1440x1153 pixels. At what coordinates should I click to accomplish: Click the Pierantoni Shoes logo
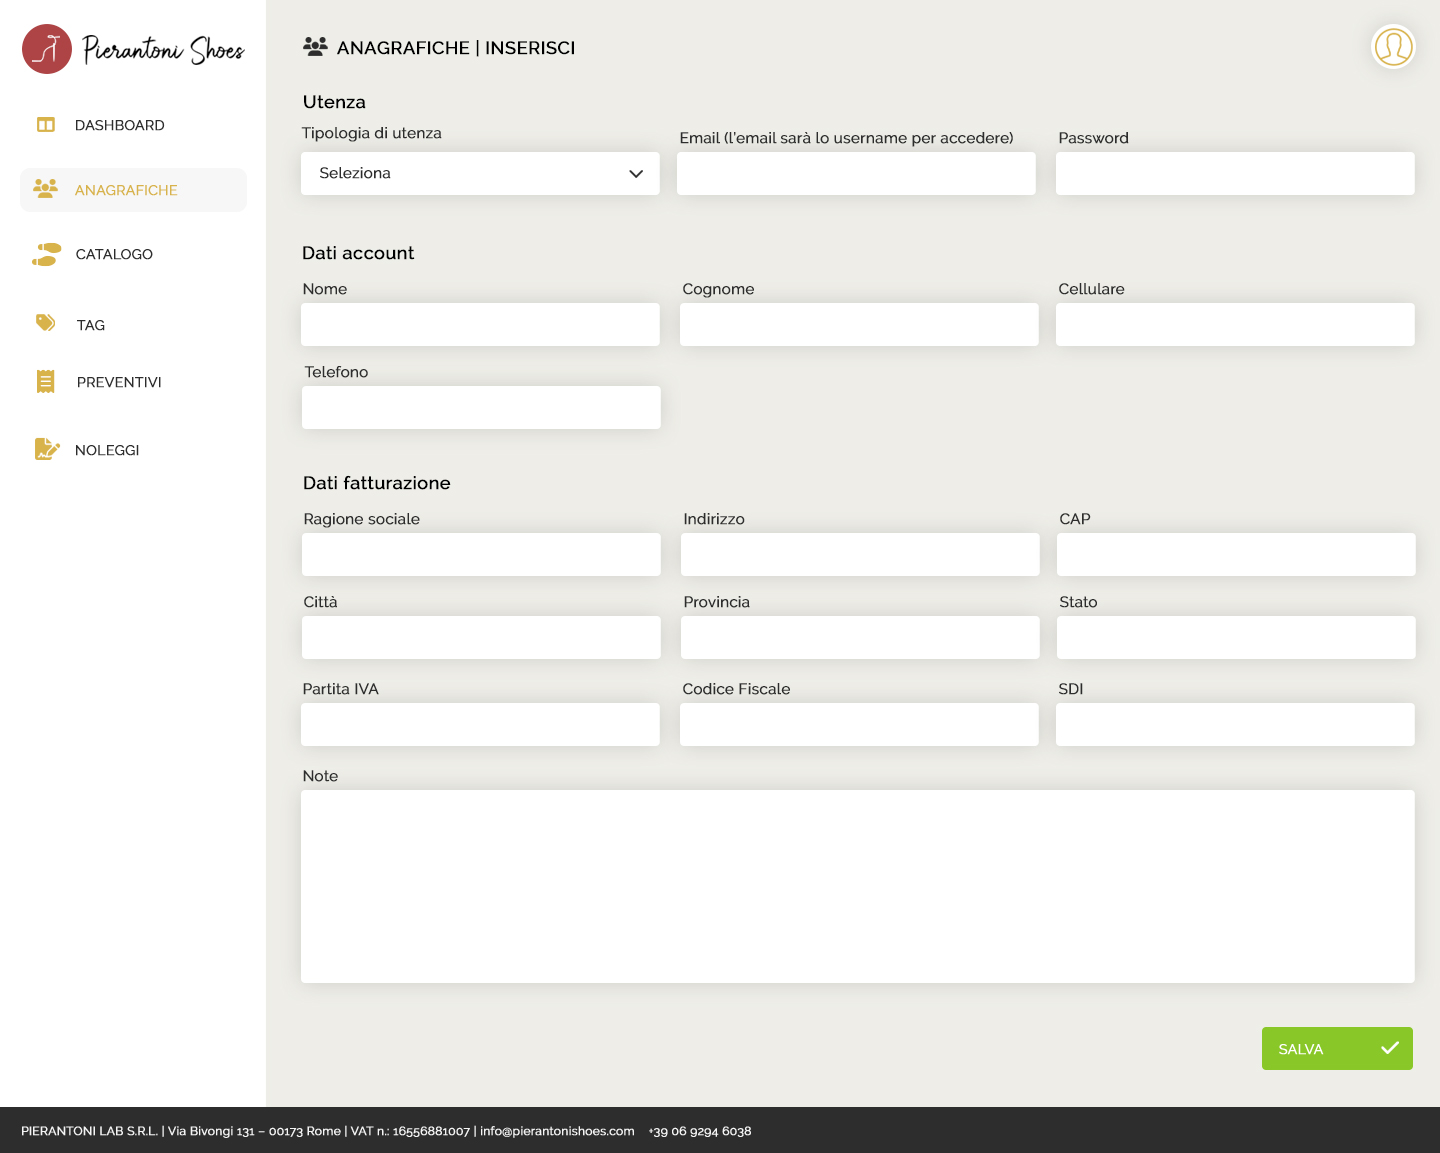(133, 49)
